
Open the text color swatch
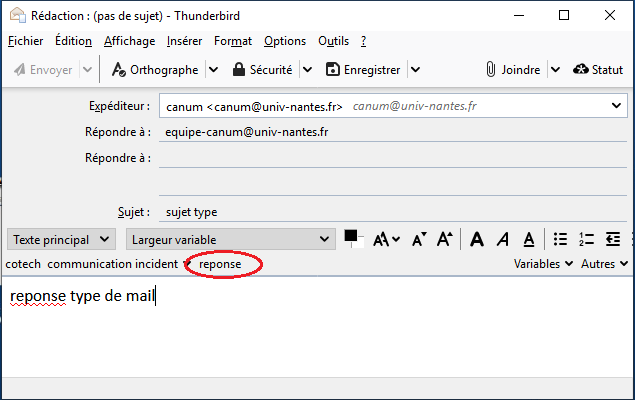[x=352, y=238]
